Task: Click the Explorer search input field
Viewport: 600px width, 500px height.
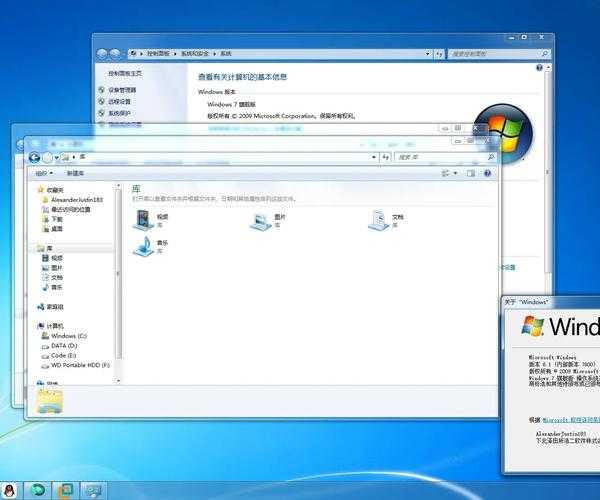Action: 455,157
